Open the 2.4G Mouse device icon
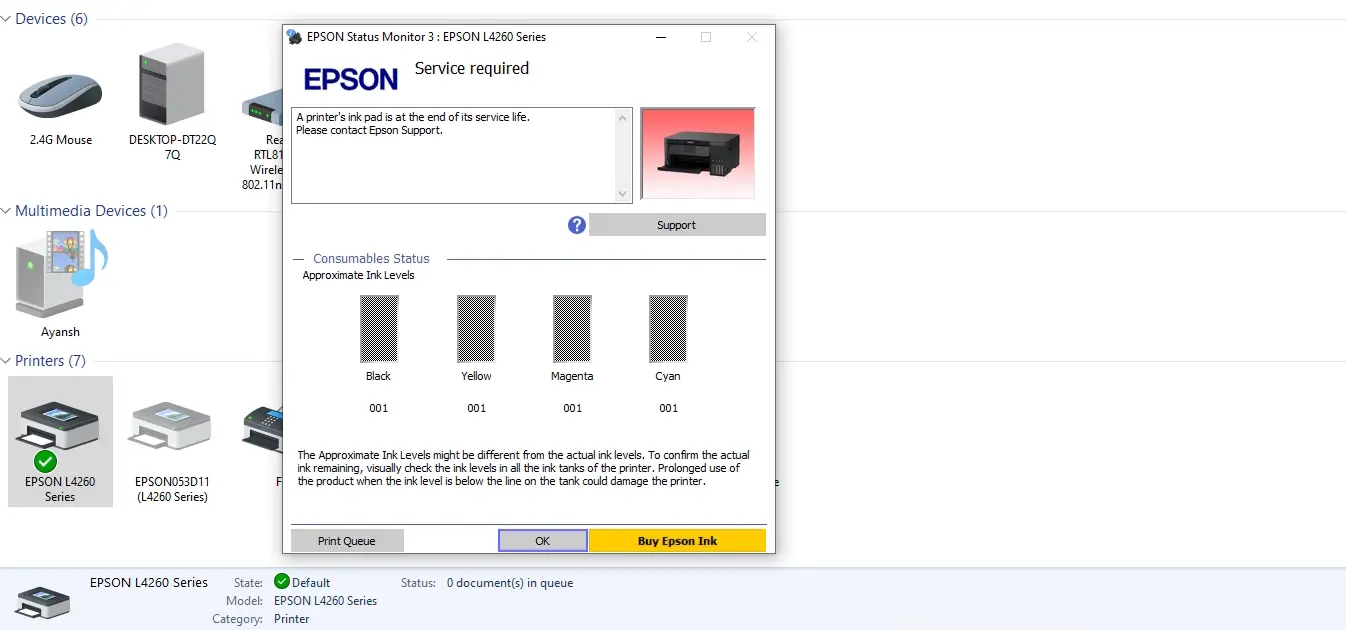Viewport: 1346px width, 630px height. (60, 98)
